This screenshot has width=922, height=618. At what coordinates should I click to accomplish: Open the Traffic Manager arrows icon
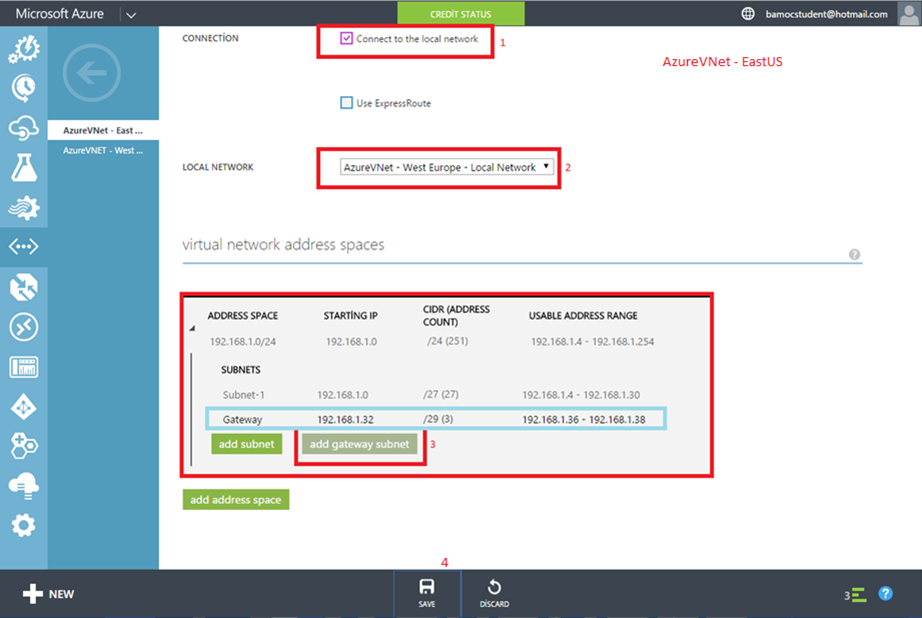[24, 287]
